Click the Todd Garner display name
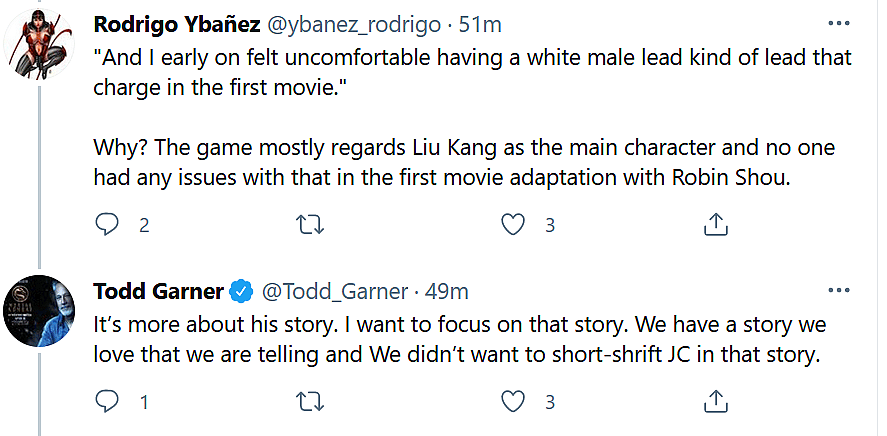Image resolution: width=887 pixels, height=436 pixels. [158, 292]
